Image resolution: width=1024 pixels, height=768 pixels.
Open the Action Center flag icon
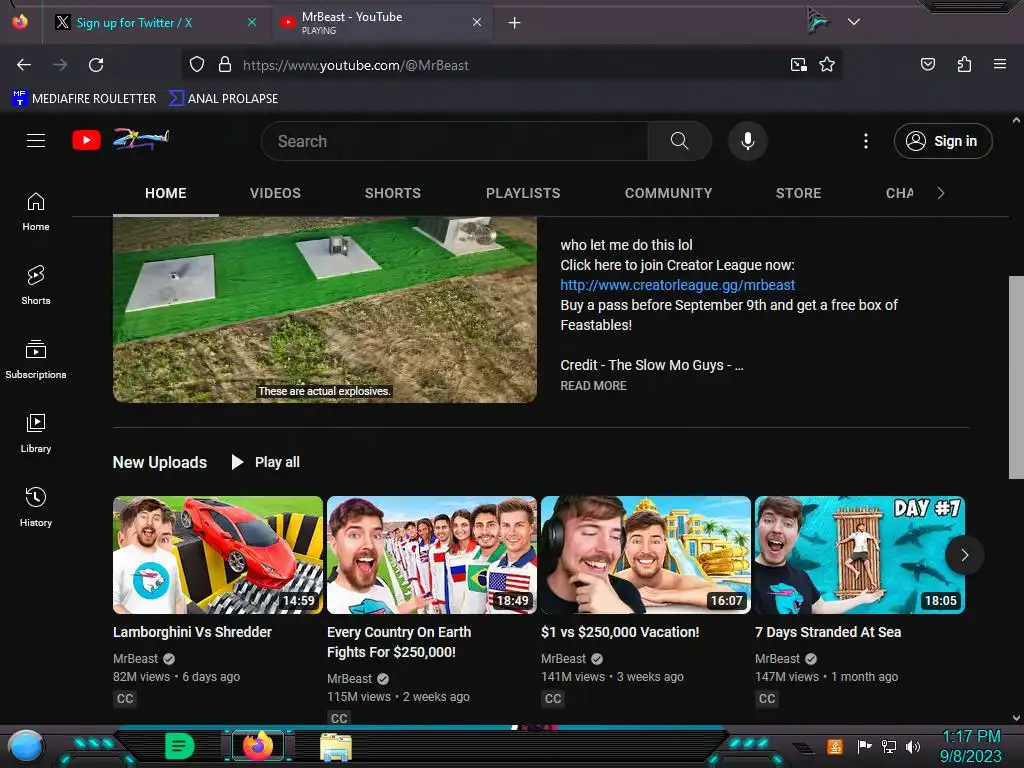coord(864,746)
